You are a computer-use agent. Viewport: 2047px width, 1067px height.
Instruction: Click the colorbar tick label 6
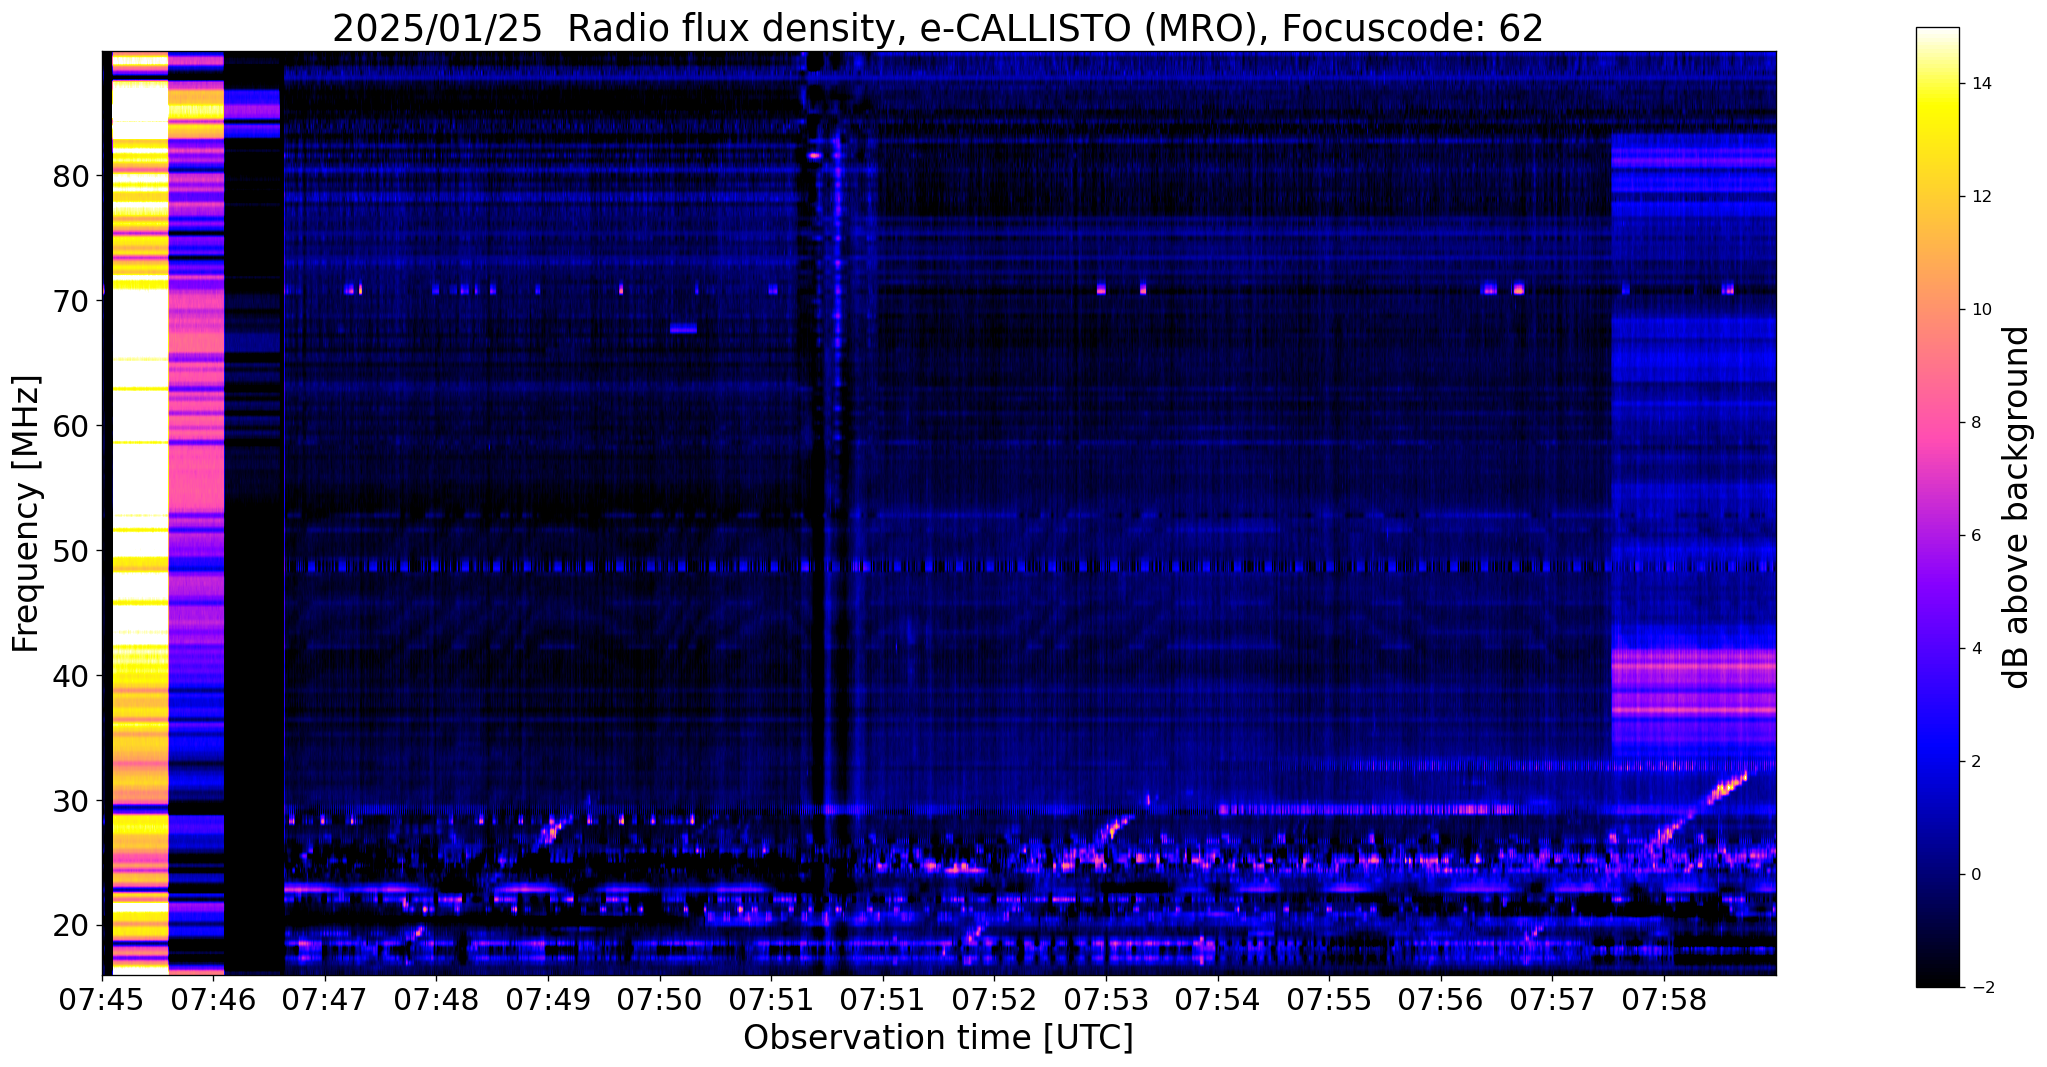tap(1975, 536)
